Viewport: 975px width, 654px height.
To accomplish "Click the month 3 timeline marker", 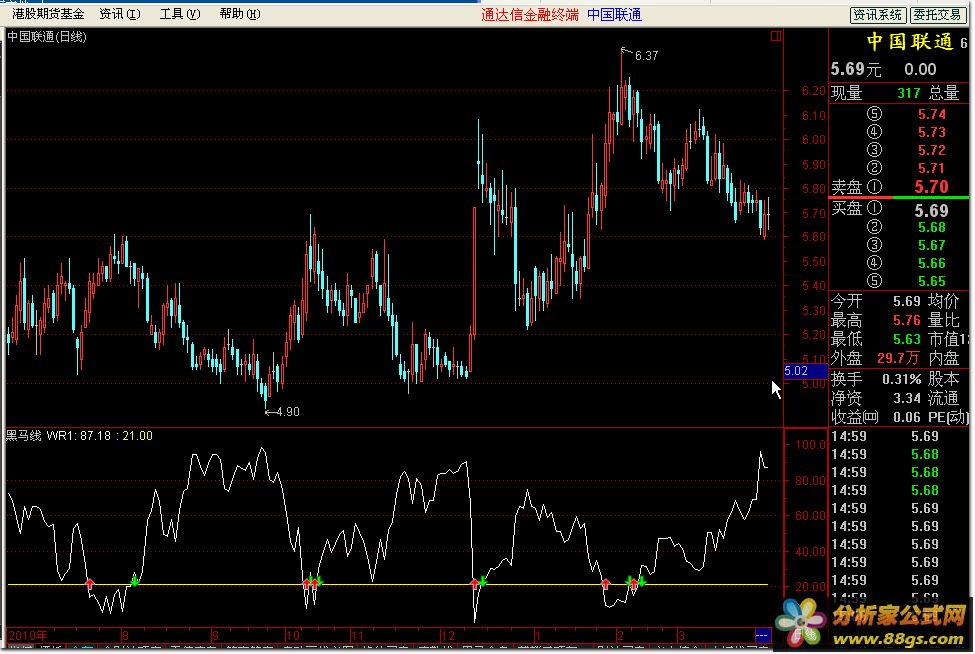I will 682,635.
